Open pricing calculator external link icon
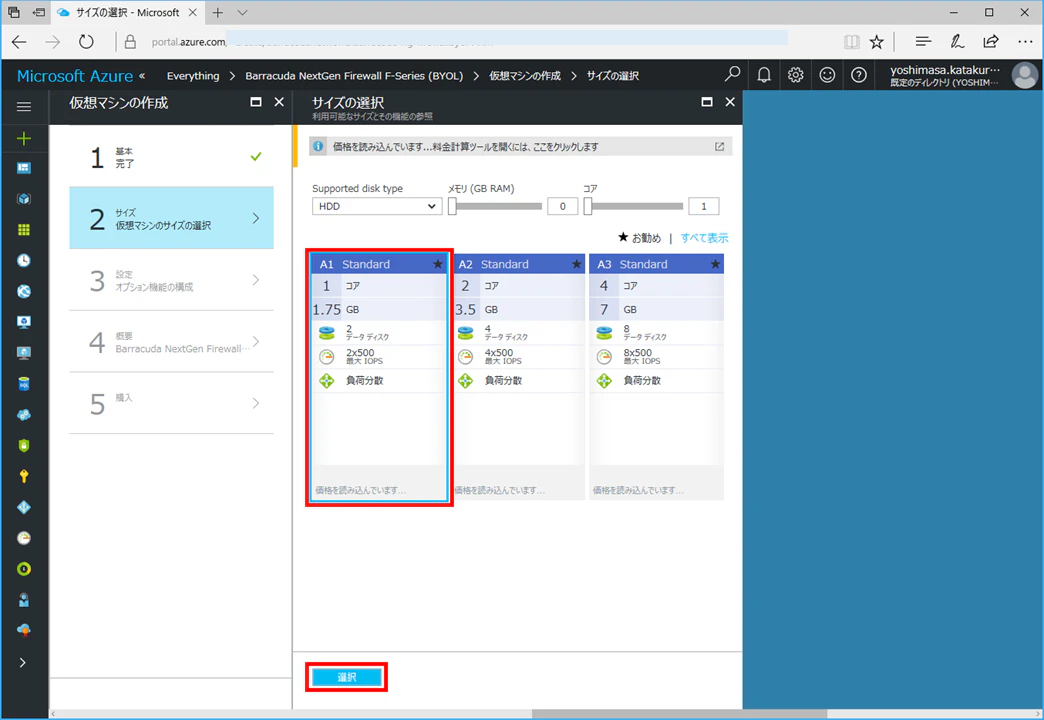This screenshot has width=1044, height=720. [x=720, y=147]
